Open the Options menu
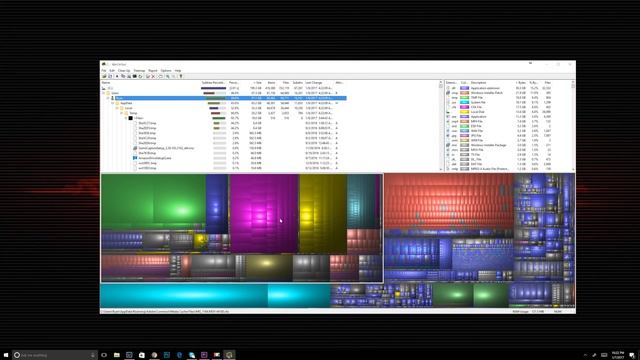Screen dimensions: 640x360 tap(166, 71)
